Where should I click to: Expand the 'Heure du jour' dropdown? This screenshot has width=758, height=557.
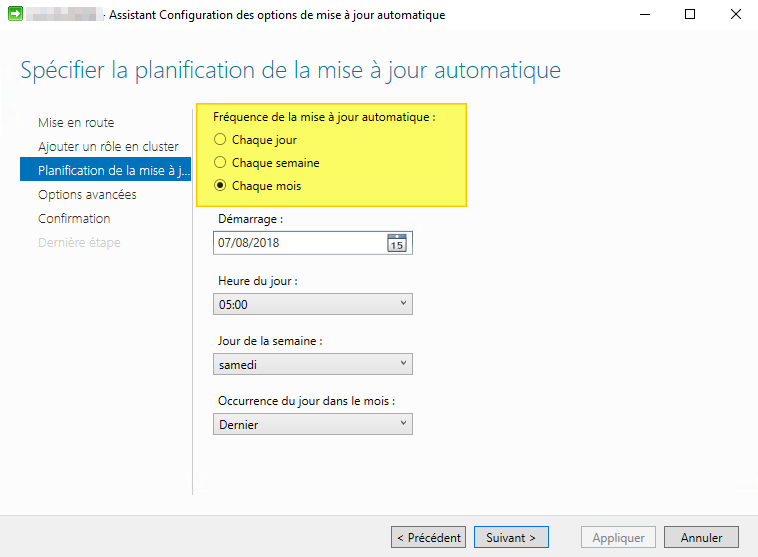(313, 304)
